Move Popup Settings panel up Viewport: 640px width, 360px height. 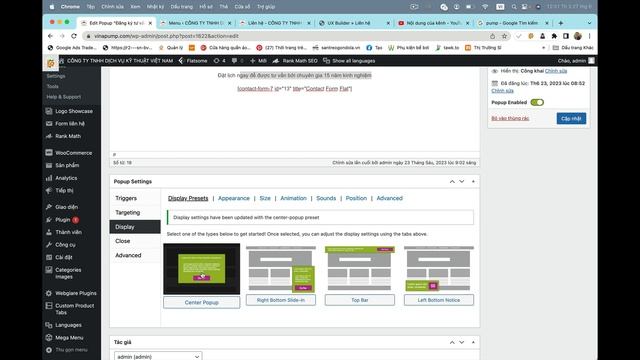pos(452,181)
